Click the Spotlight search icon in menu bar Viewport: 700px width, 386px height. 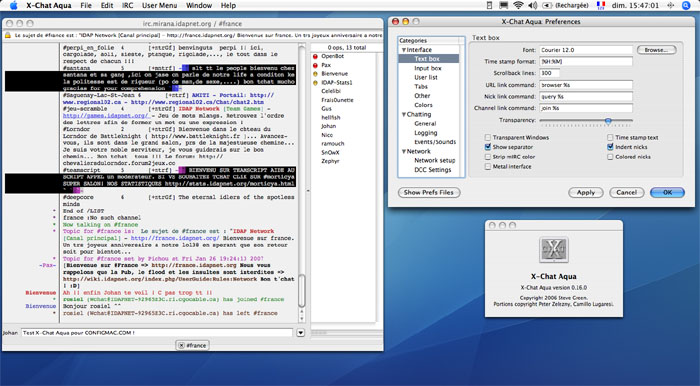point(686,5)
